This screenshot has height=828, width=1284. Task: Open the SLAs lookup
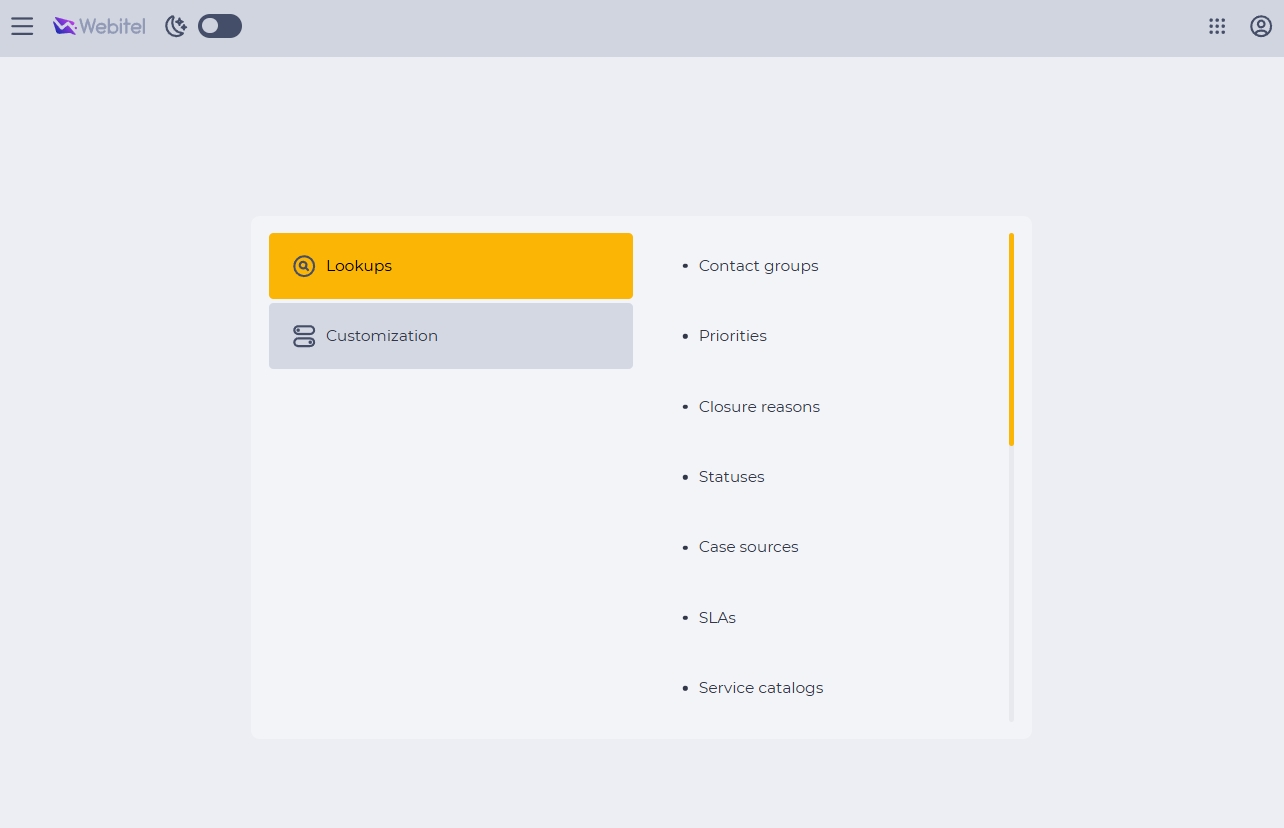717,618
